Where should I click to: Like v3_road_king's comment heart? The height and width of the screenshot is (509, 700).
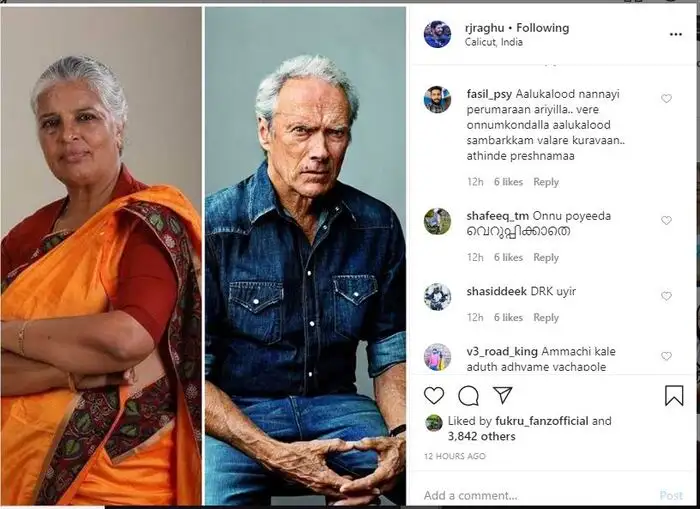coord(666,356)
